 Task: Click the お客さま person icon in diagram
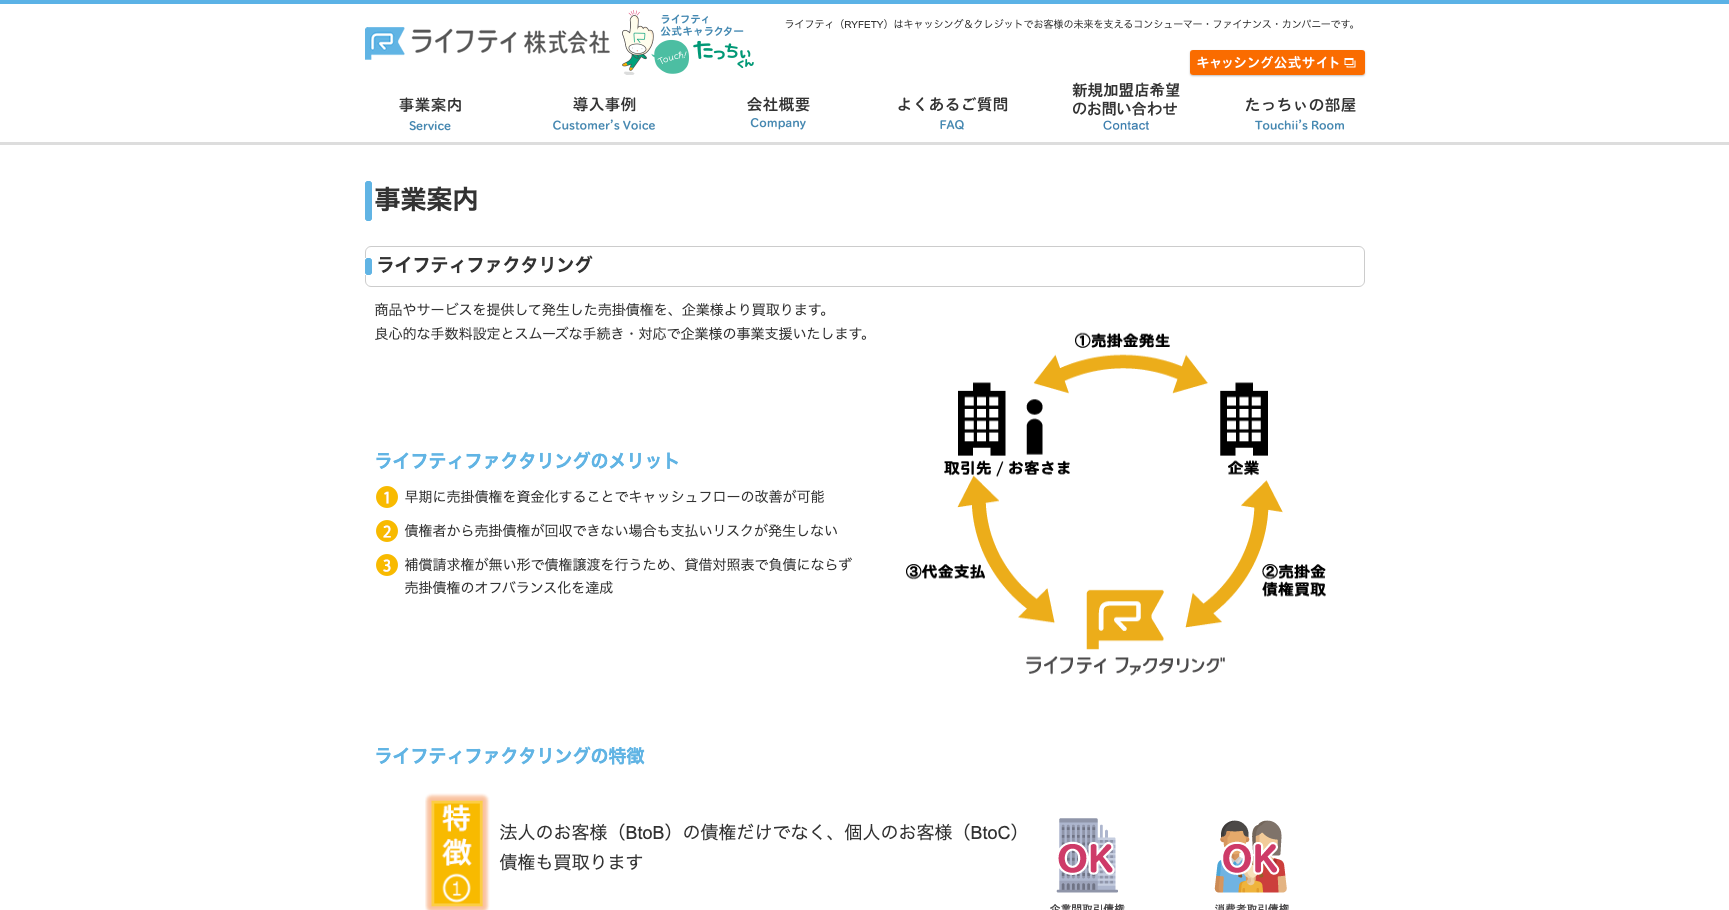(1035, 427)
